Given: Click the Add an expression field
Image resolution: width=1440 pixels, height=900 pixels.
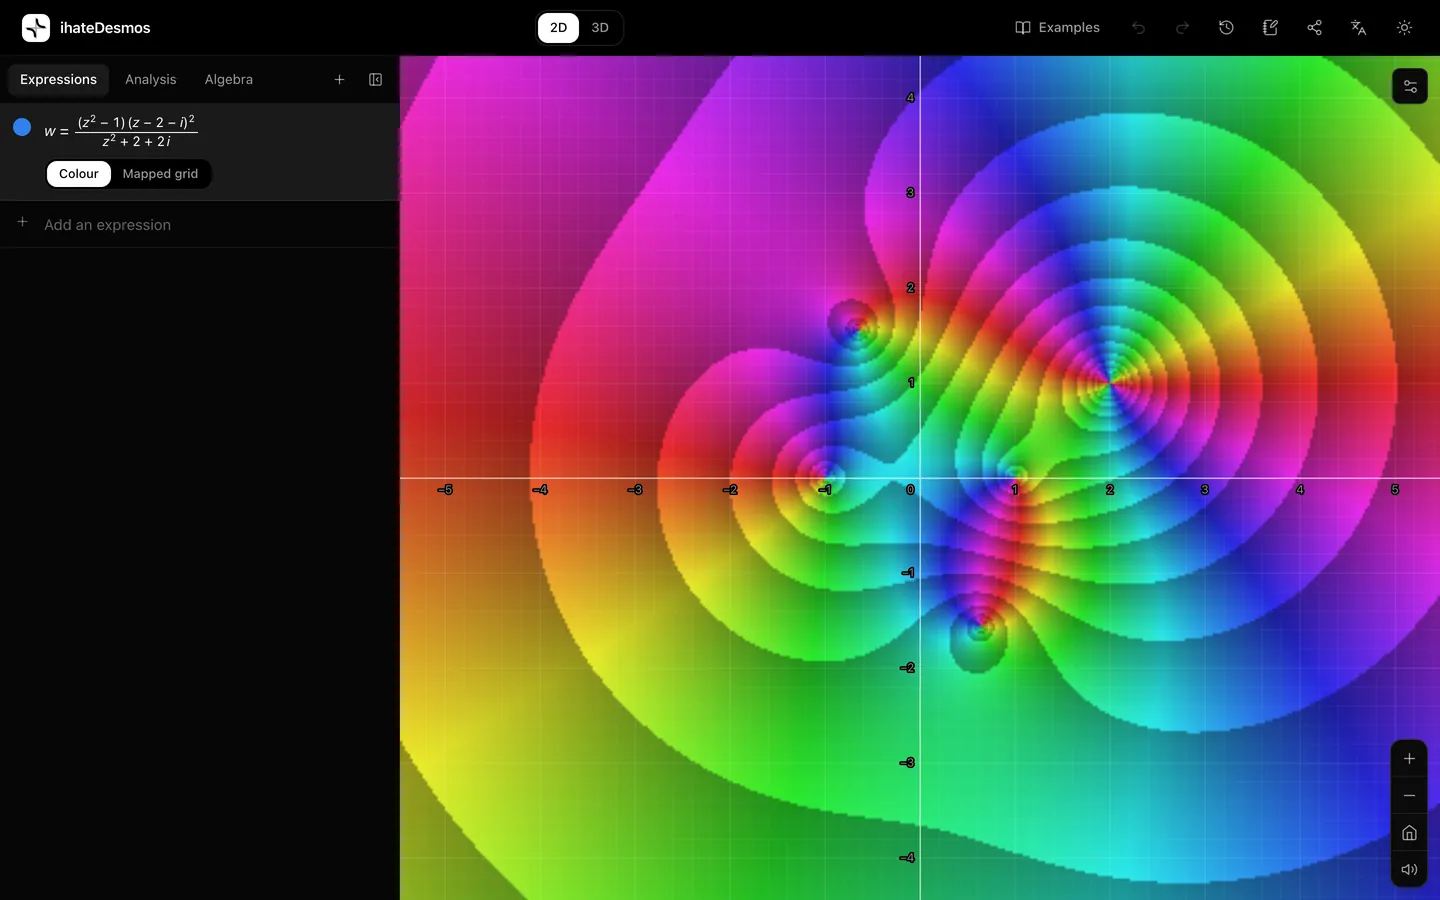Looking at the screenshot, I should tap(200, 225).
